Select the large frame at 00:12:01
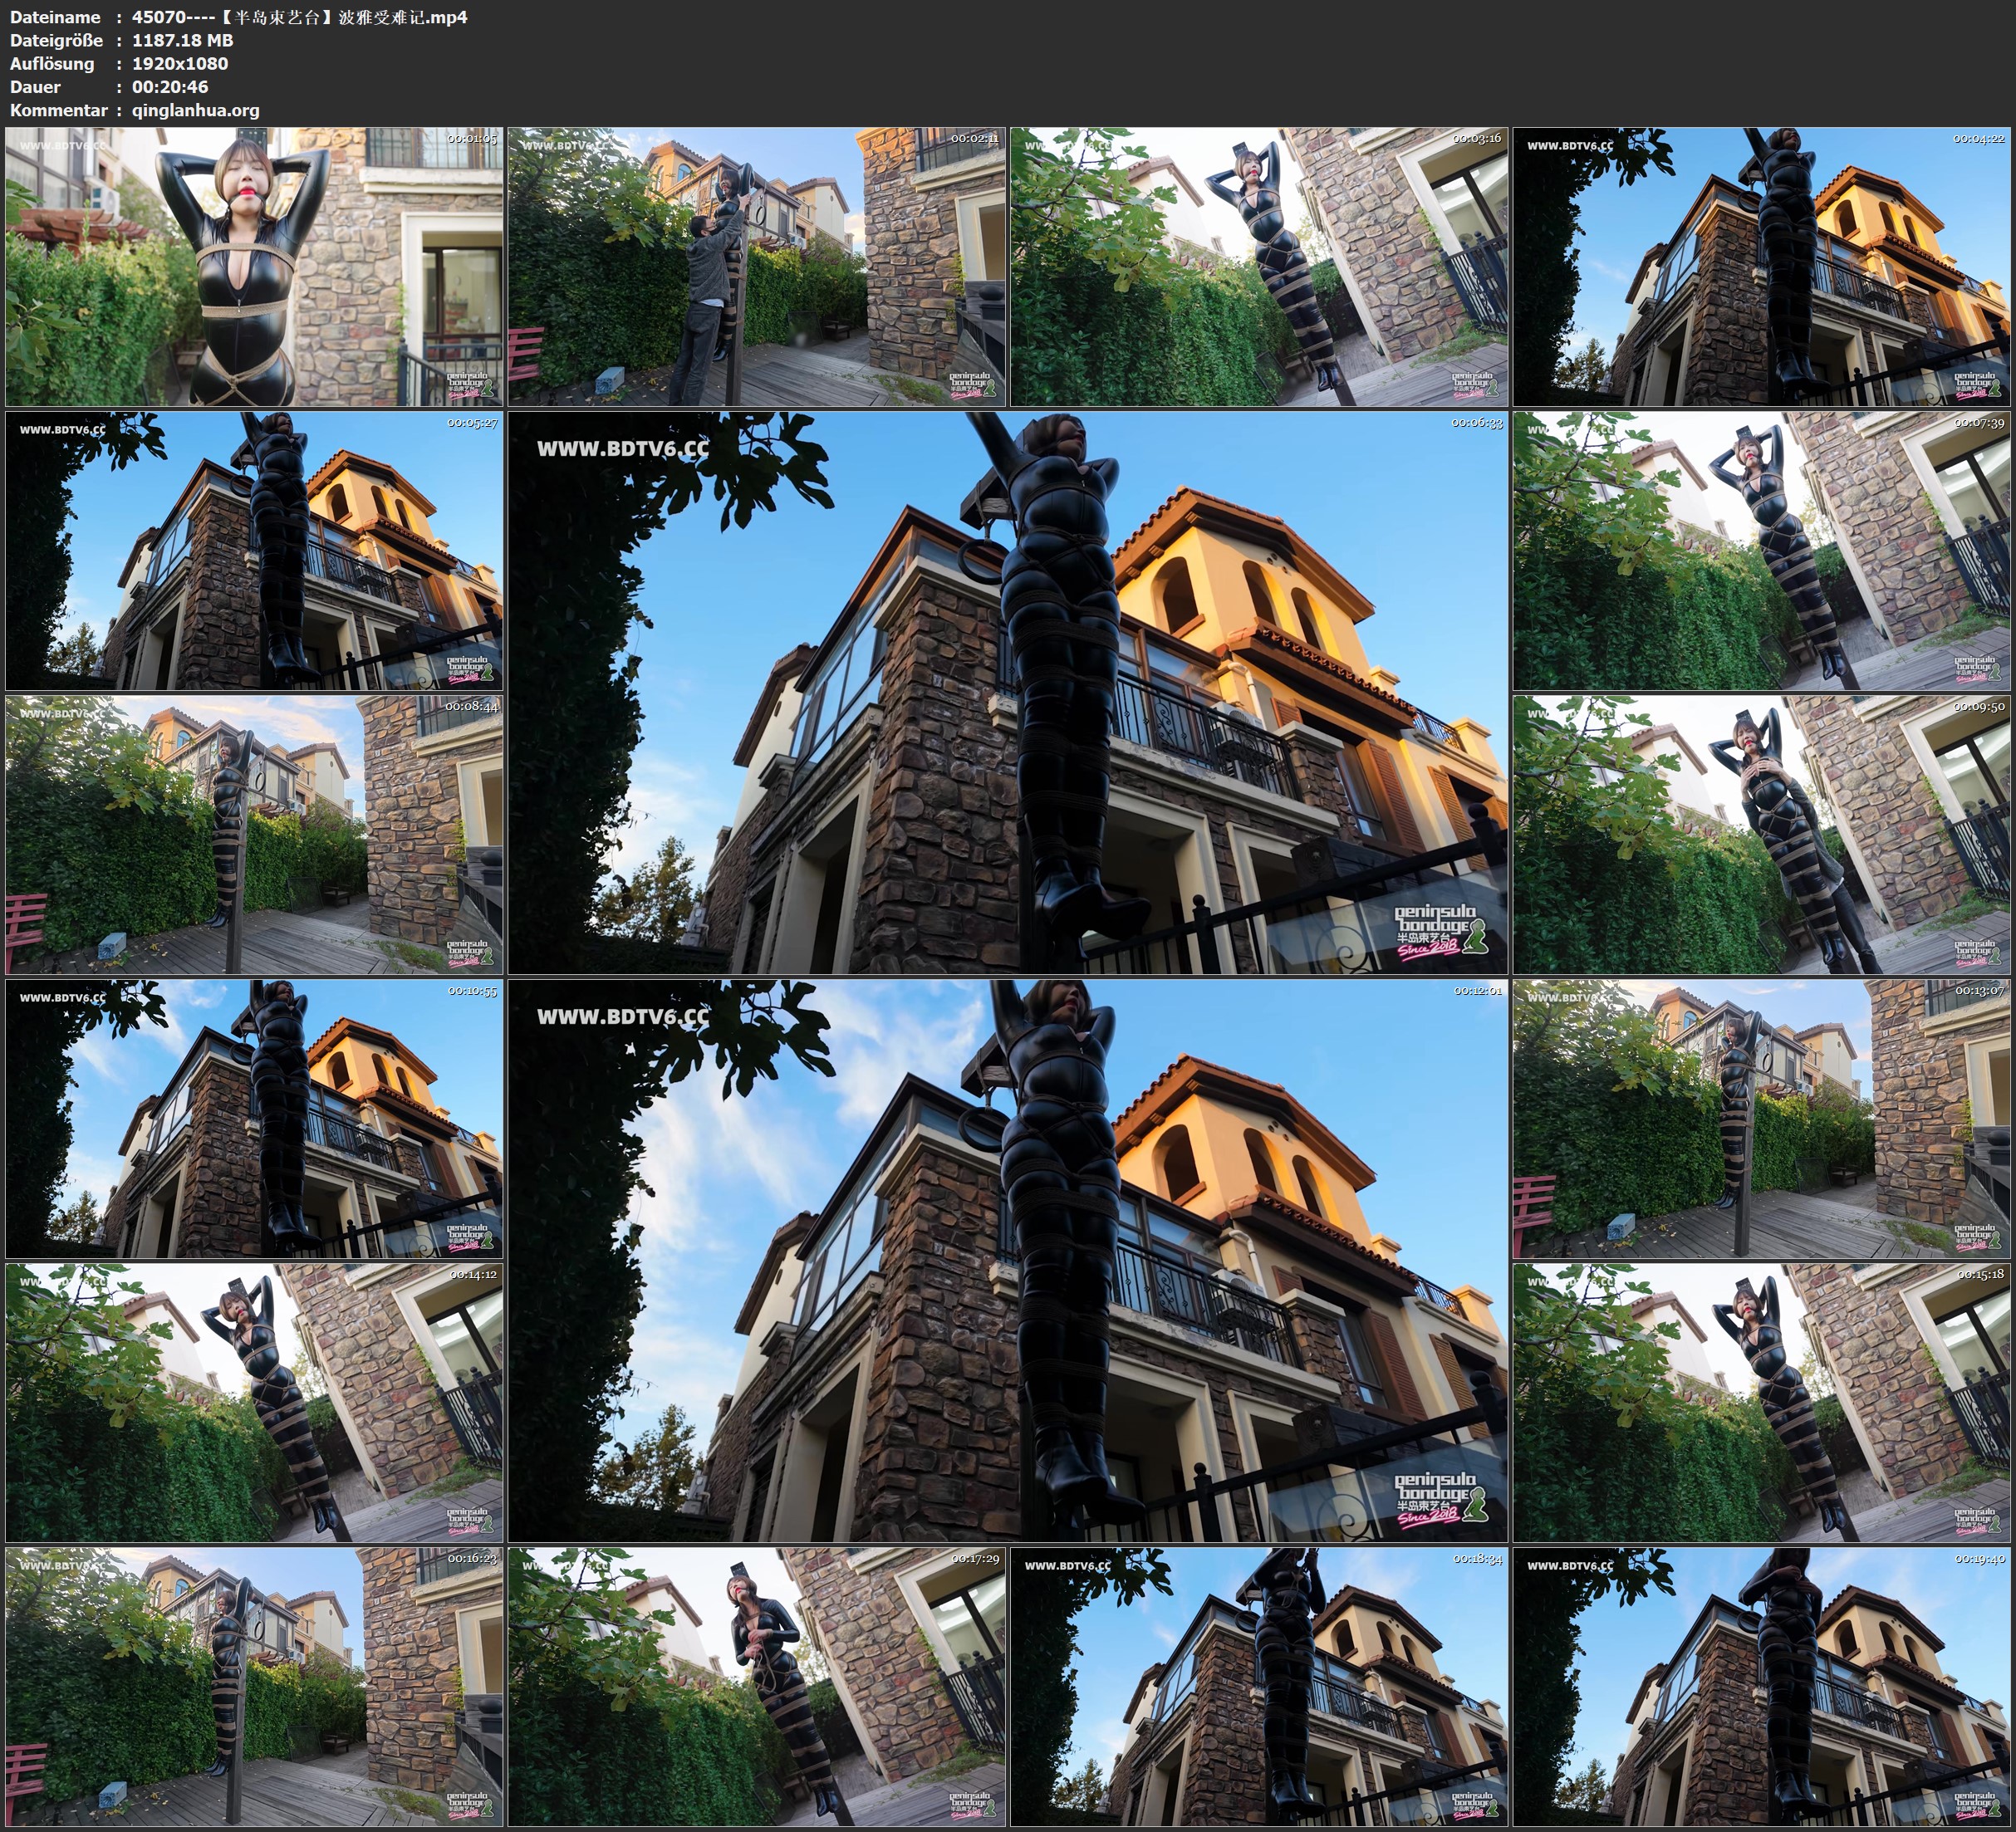2016x1832 pixels. pos(1007,1260)
